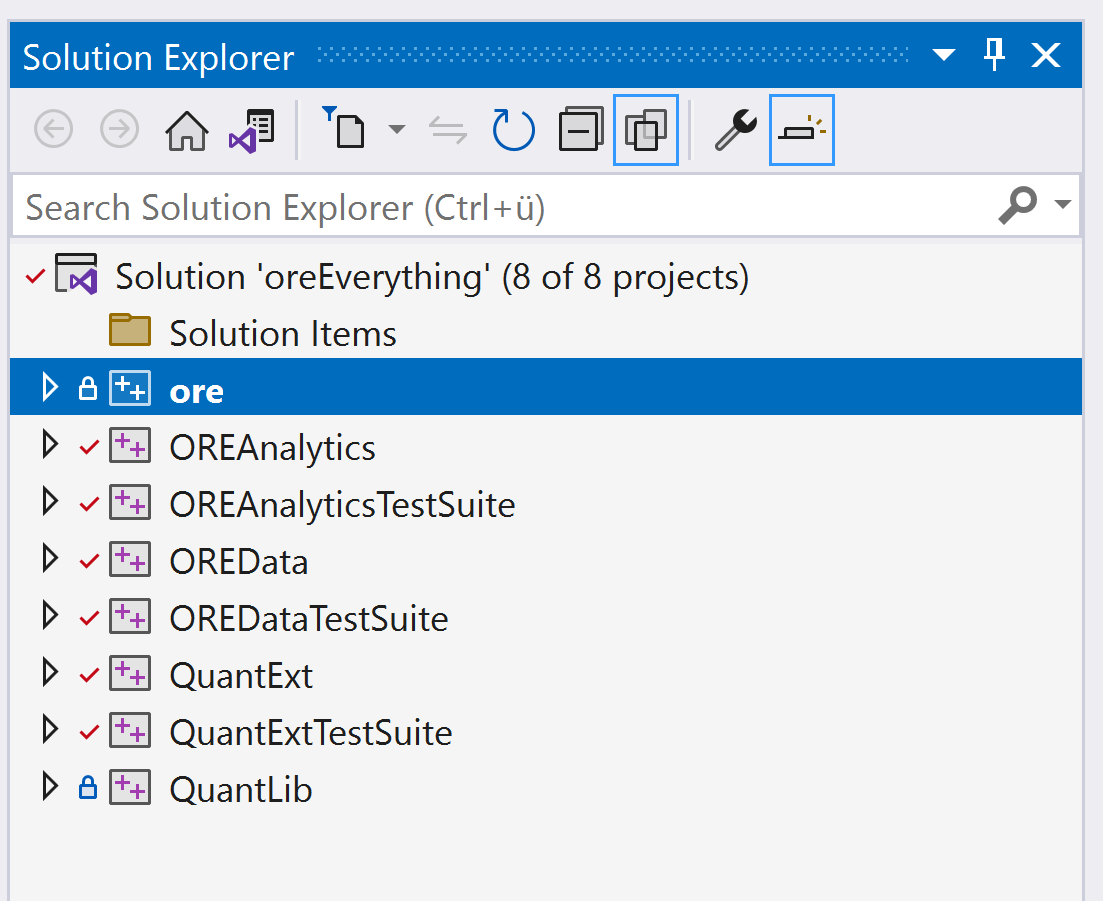Image resolution: width=1103 pixels, height=901 pixels.
Task: Expand the ore project node
Action: [51, 387]
